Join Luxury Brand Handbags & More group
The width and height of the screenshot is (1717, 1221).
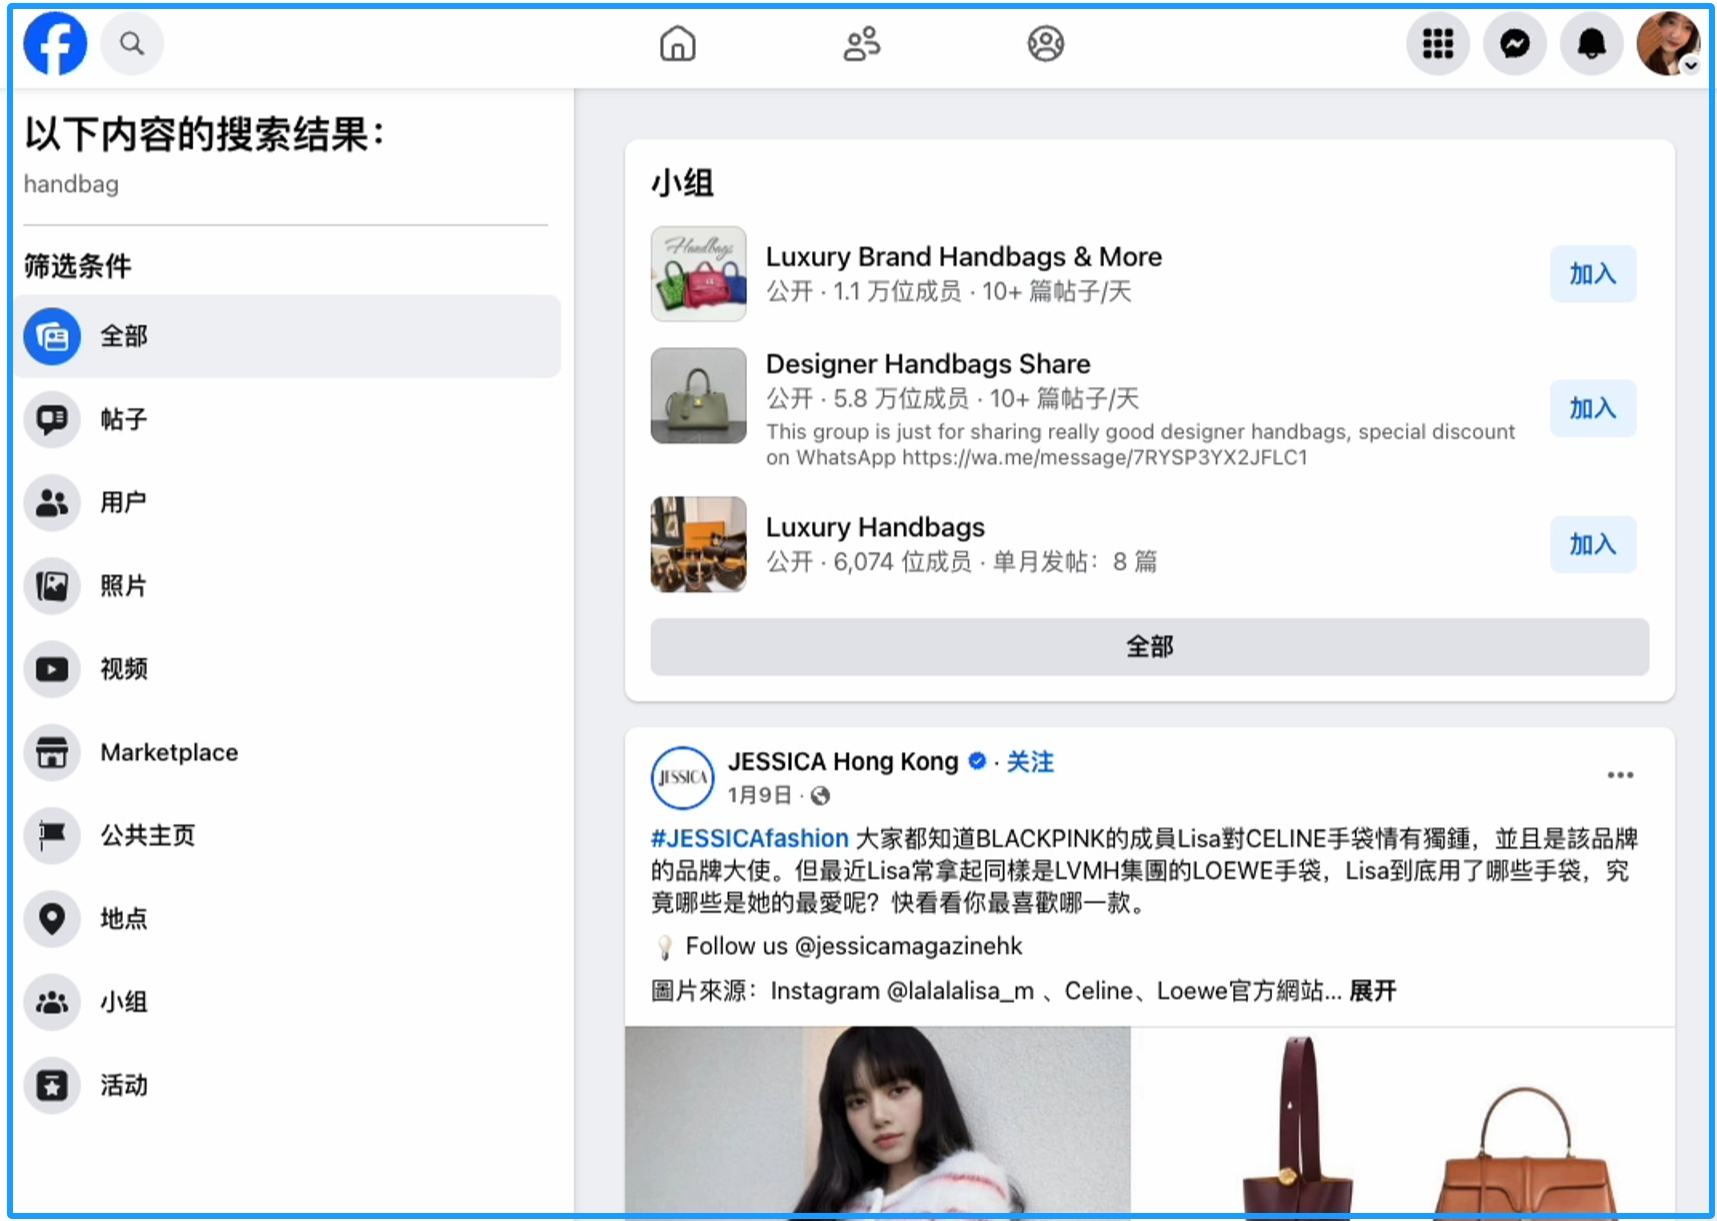tap(1593, 274)
